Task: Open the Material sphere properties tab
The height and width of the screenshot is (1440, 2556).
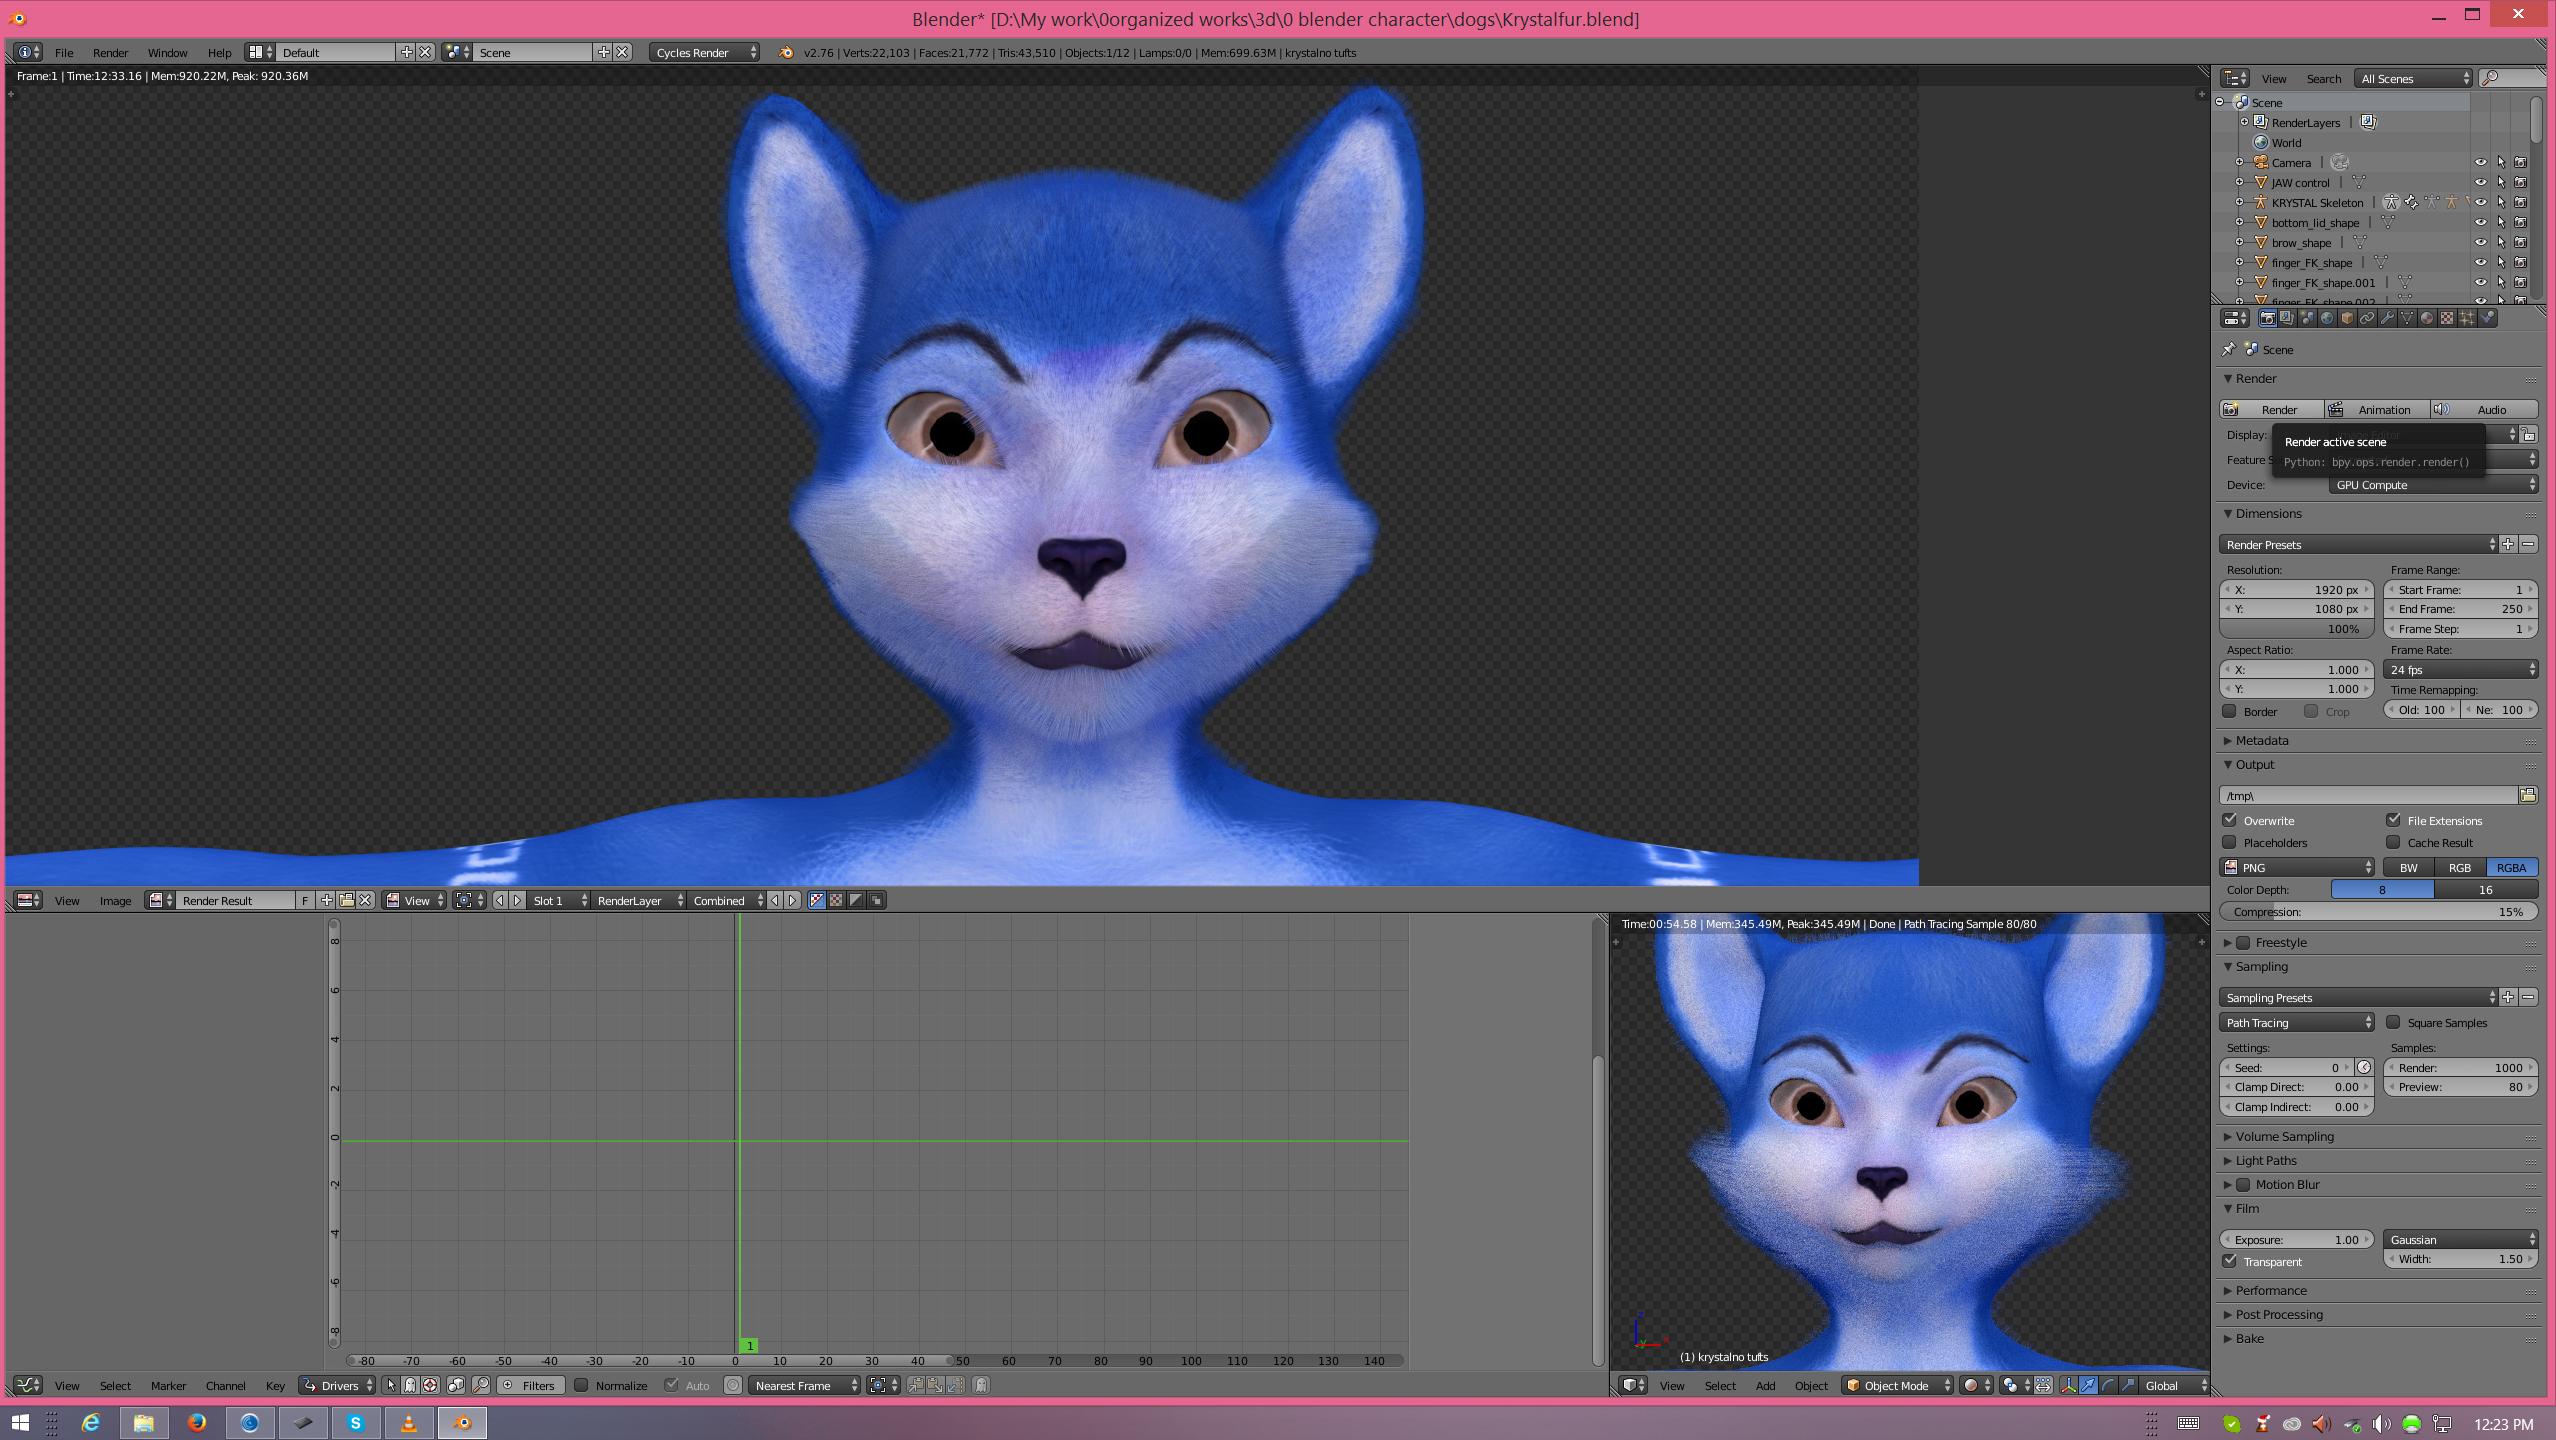Action: pos(2427,318)
